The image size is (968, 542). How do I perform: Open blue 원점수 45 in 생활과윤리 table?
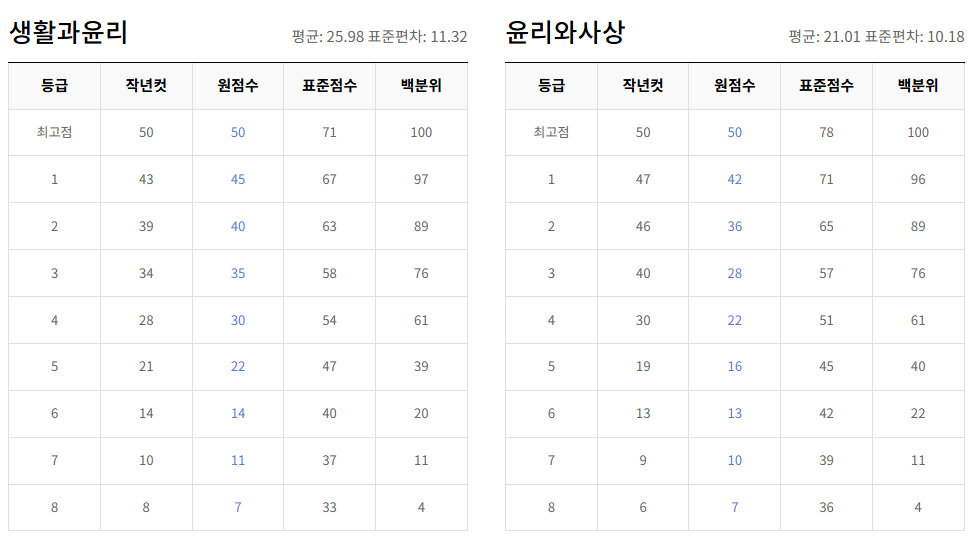pyautogui.click(x=238, y=179)
